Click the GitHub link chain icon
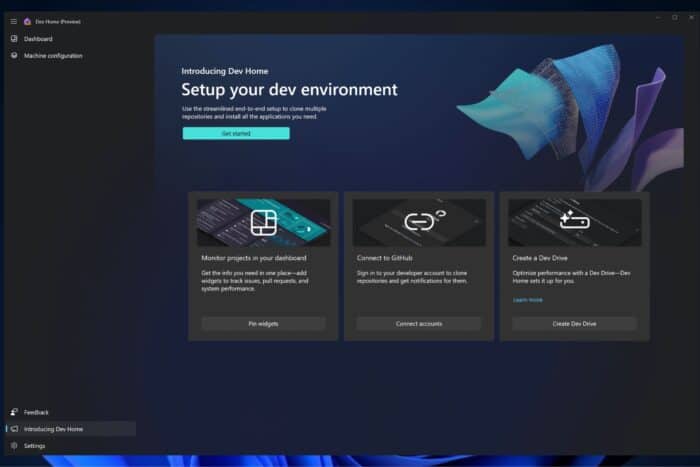The height and width of the screenshot is (467, 700). 425,220
